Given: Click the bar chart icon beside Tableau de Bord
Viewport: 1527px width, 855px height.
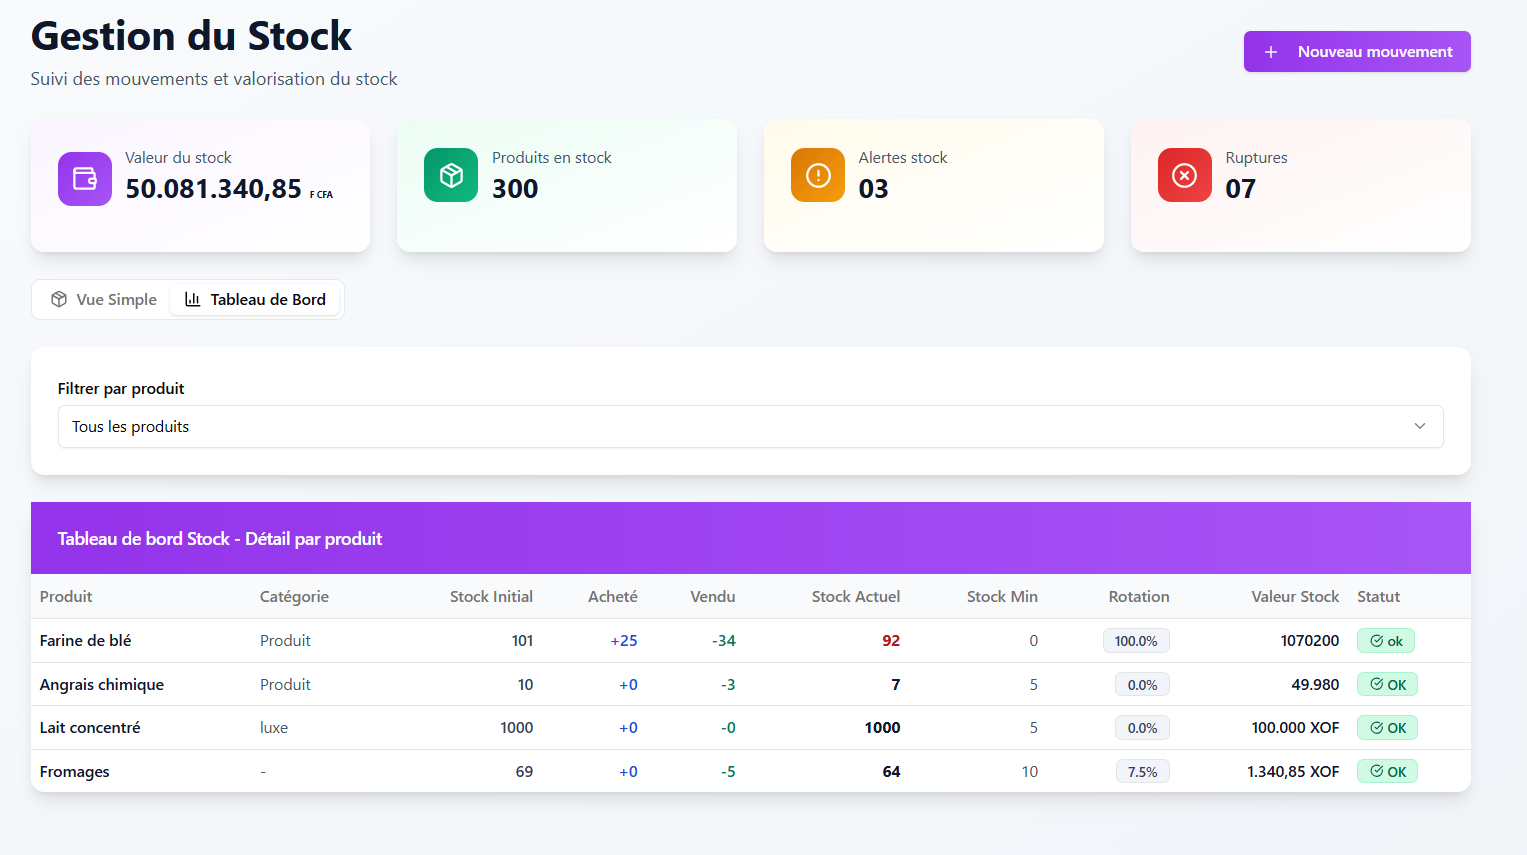Looking at the screenshot, I should 193,299.
